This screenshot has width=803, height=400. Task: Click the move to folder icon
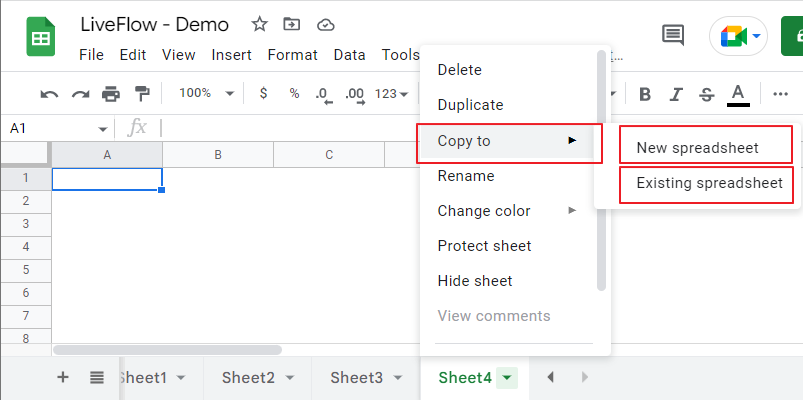292,24
